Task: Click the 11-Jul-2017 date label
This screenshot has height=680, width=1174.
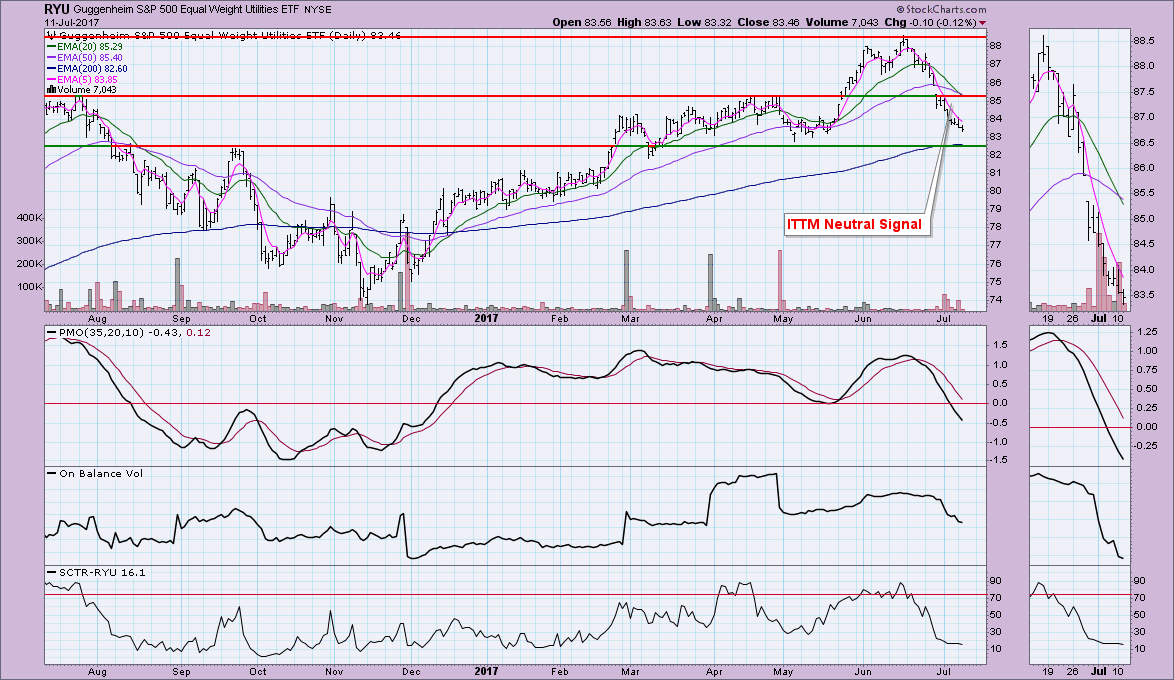Action: pos(71,22)
